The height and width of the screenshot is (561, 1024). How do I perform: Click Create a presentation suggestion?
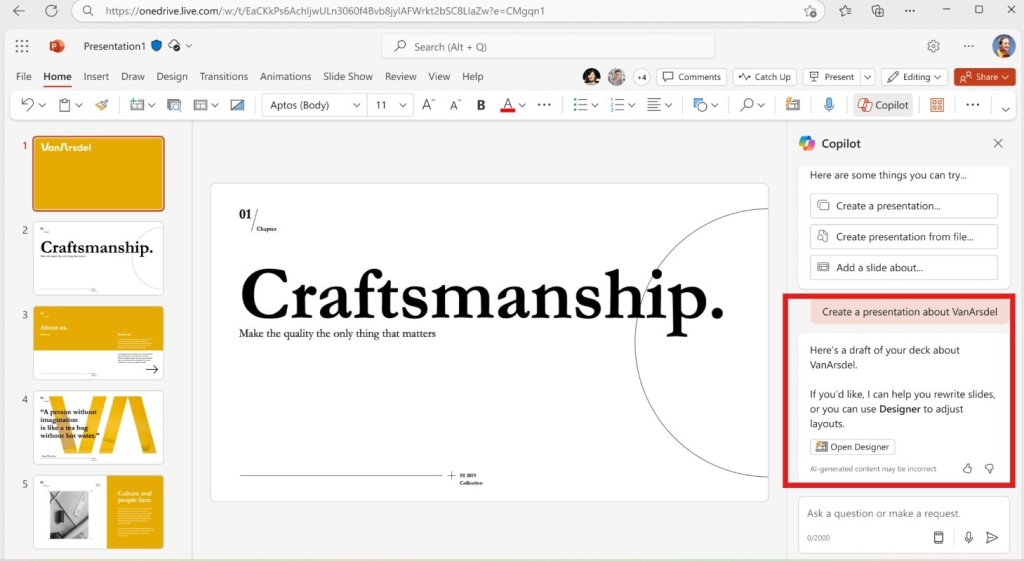tap(904, 206)
